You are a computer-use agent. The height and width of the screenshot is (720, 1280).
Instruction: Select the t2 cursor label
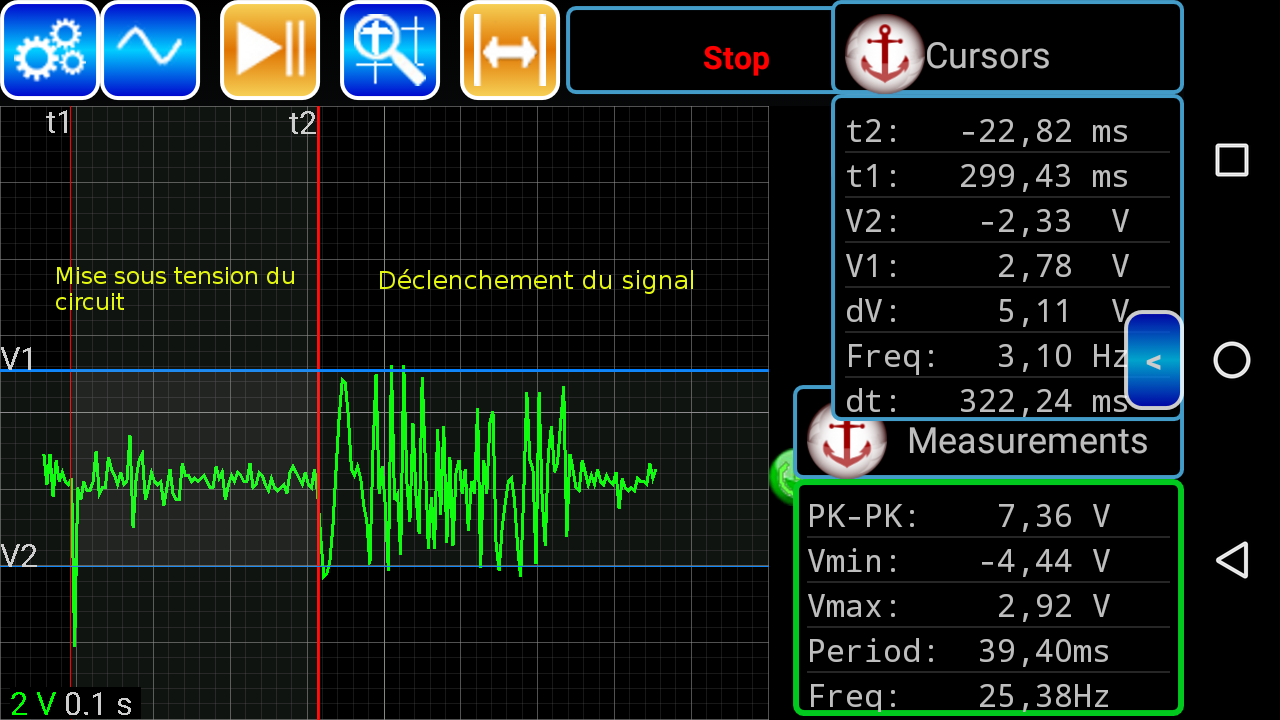tap(302, 123)
